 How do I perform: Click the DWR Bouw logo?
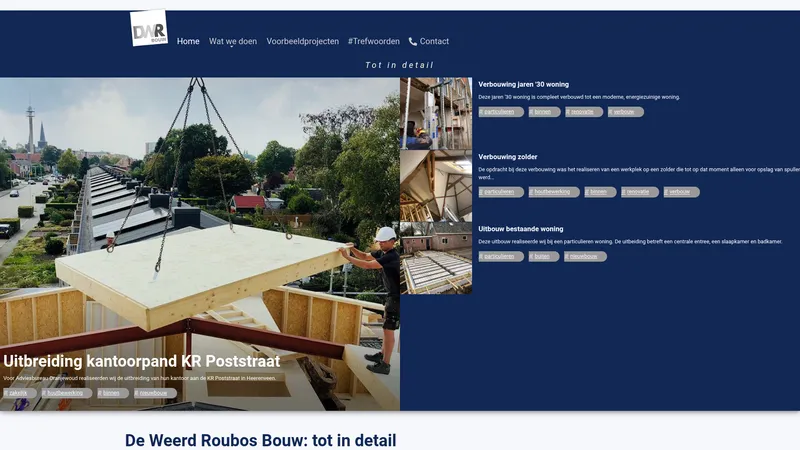point(149,28)
